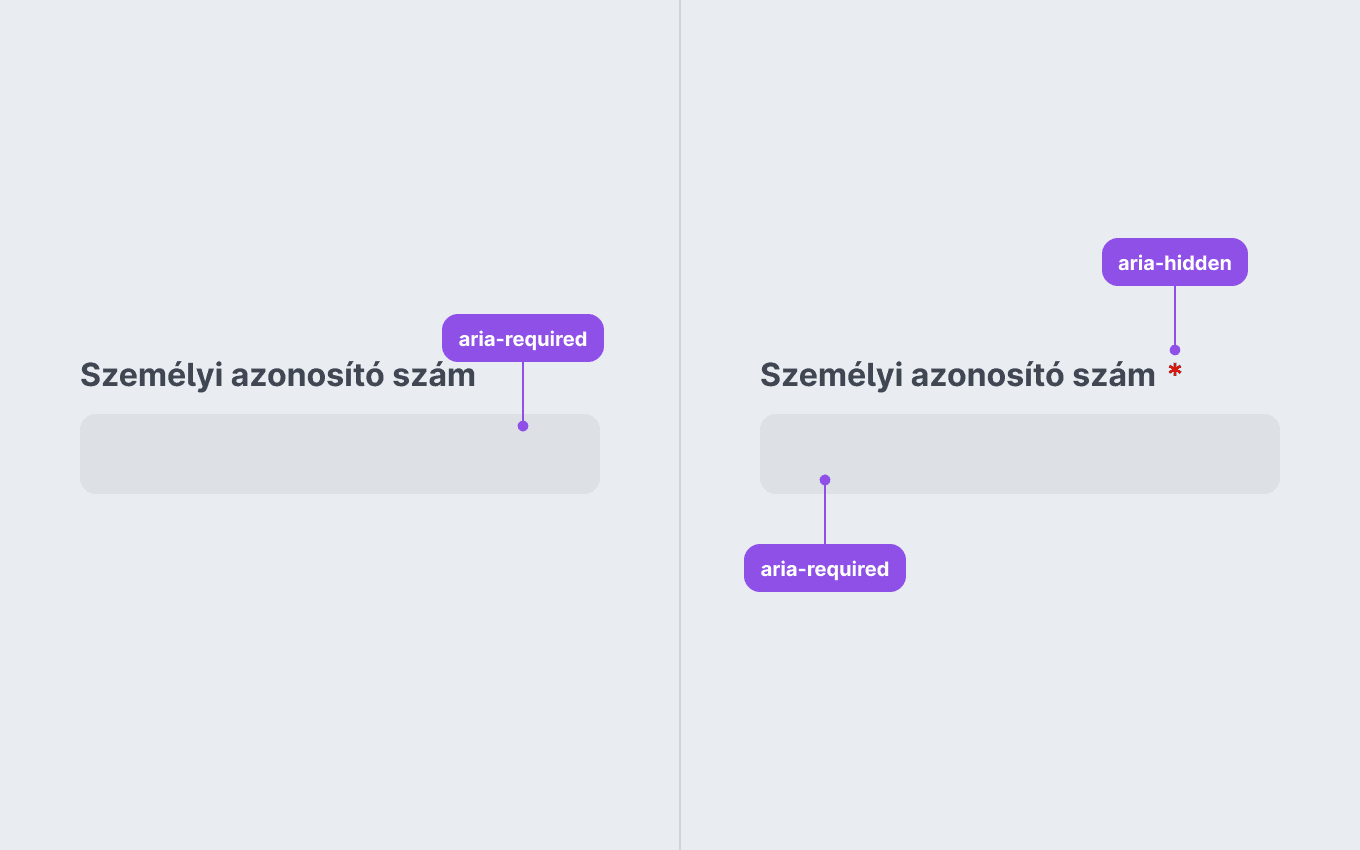
Task: Click connector line above right aria-required badge
Action: 825,515
